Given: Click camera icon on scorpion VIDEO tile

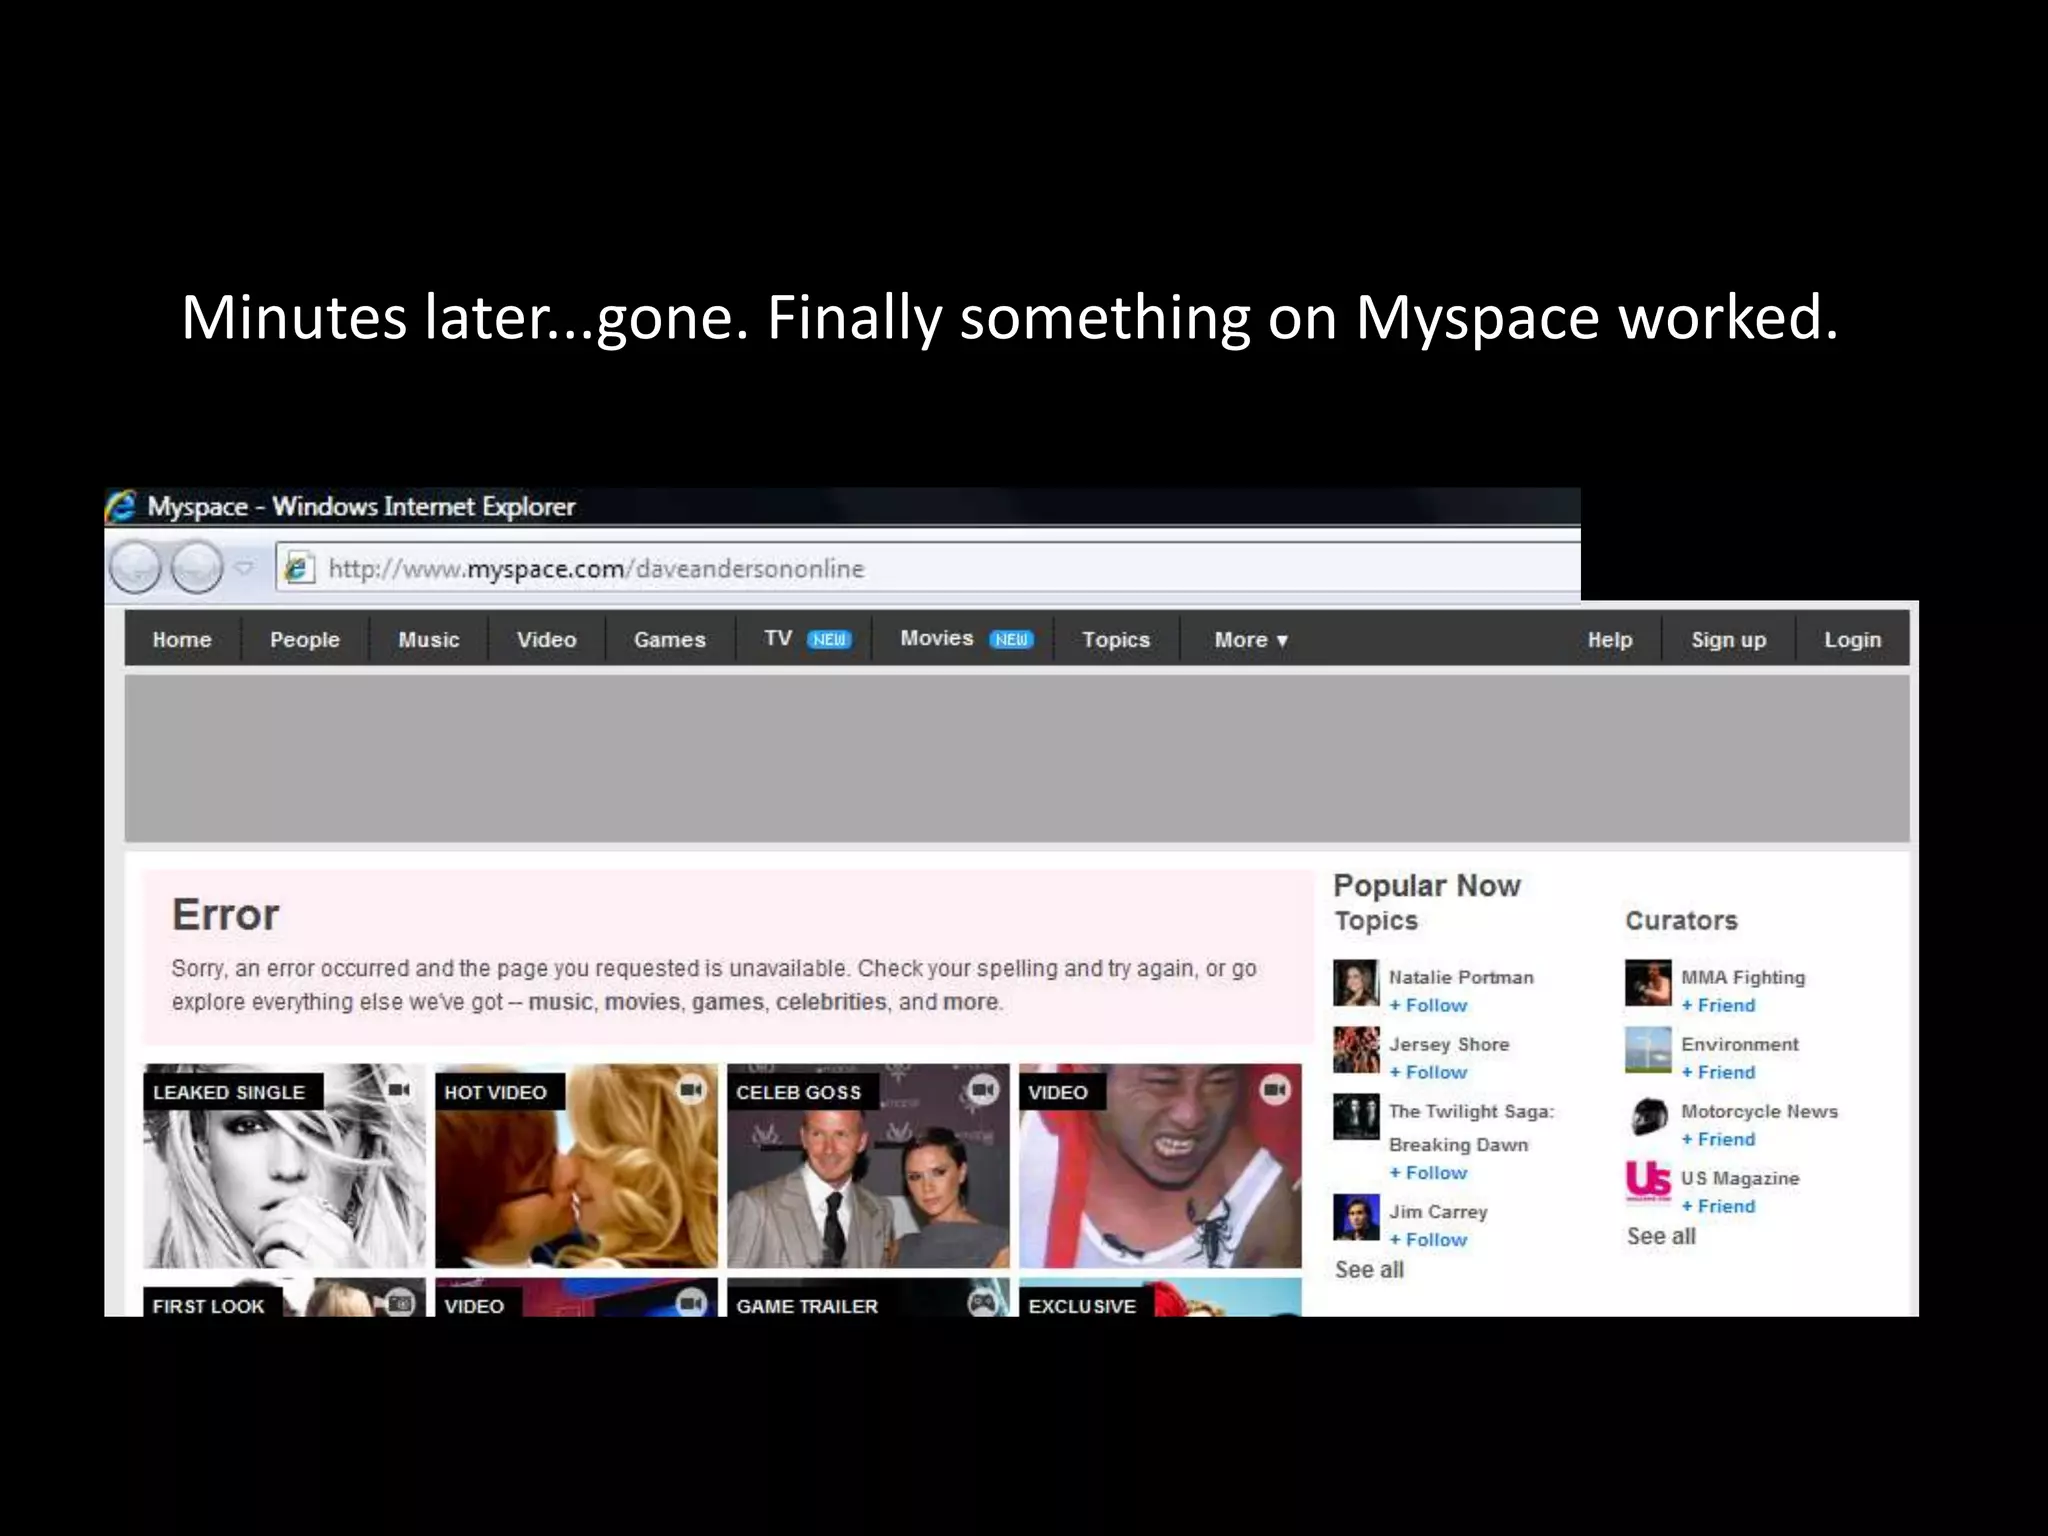Looking at the screenshot, I should tap(1275, 1090).
